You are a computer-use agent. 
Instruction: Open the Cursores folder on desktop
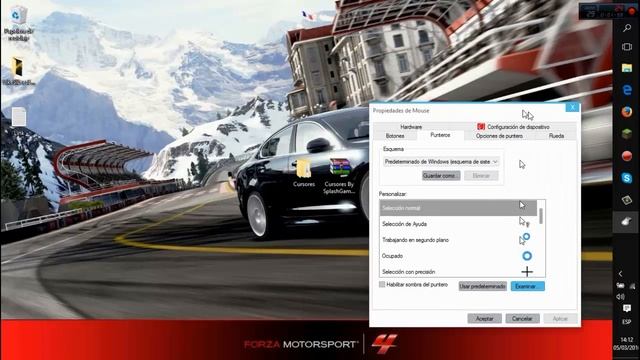pyautogui.click(x=304, y=174)
